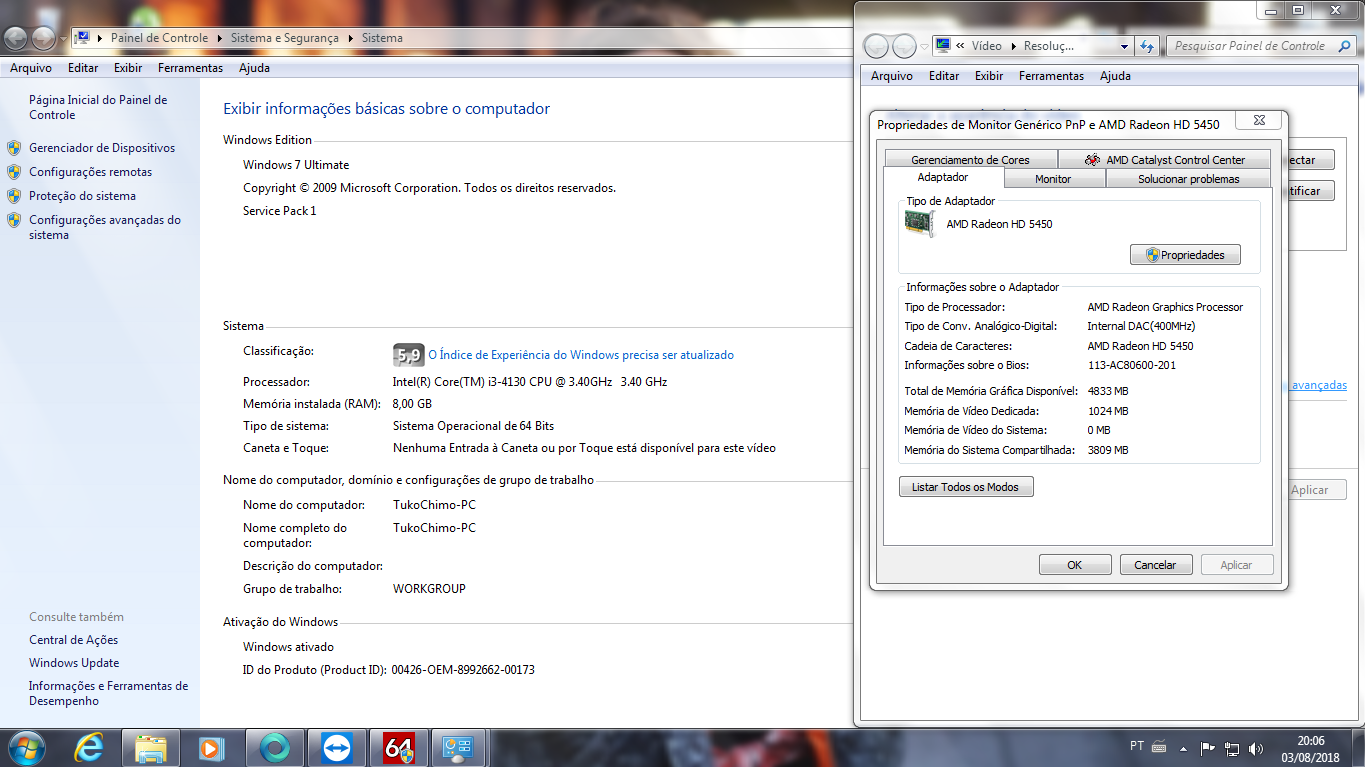Open the volume speaker icon
Viewport: 1365px width, 767px height.
click(1256, 748)
